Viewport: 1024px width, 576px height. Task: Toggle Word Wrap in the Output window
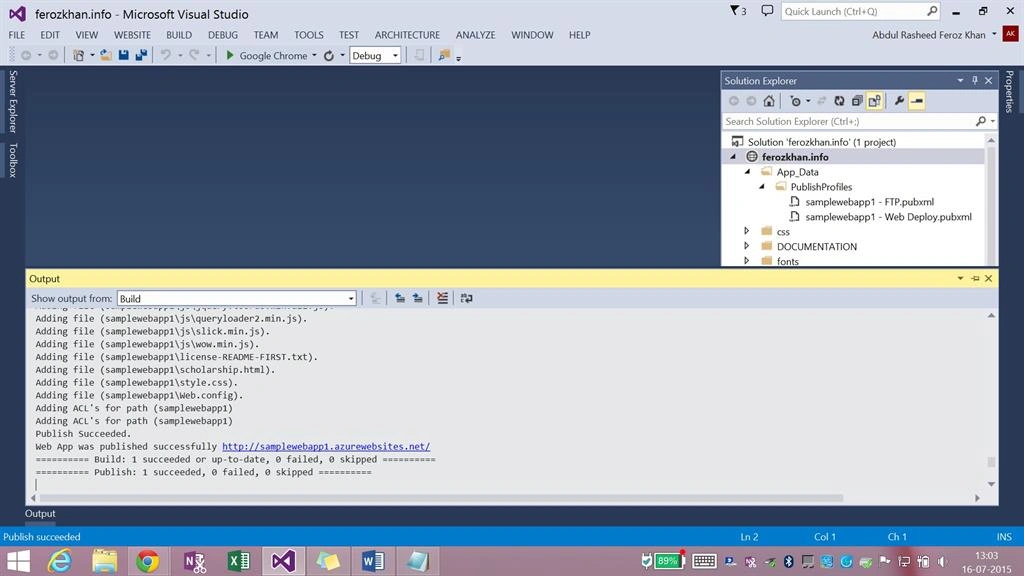click(466, 298)
